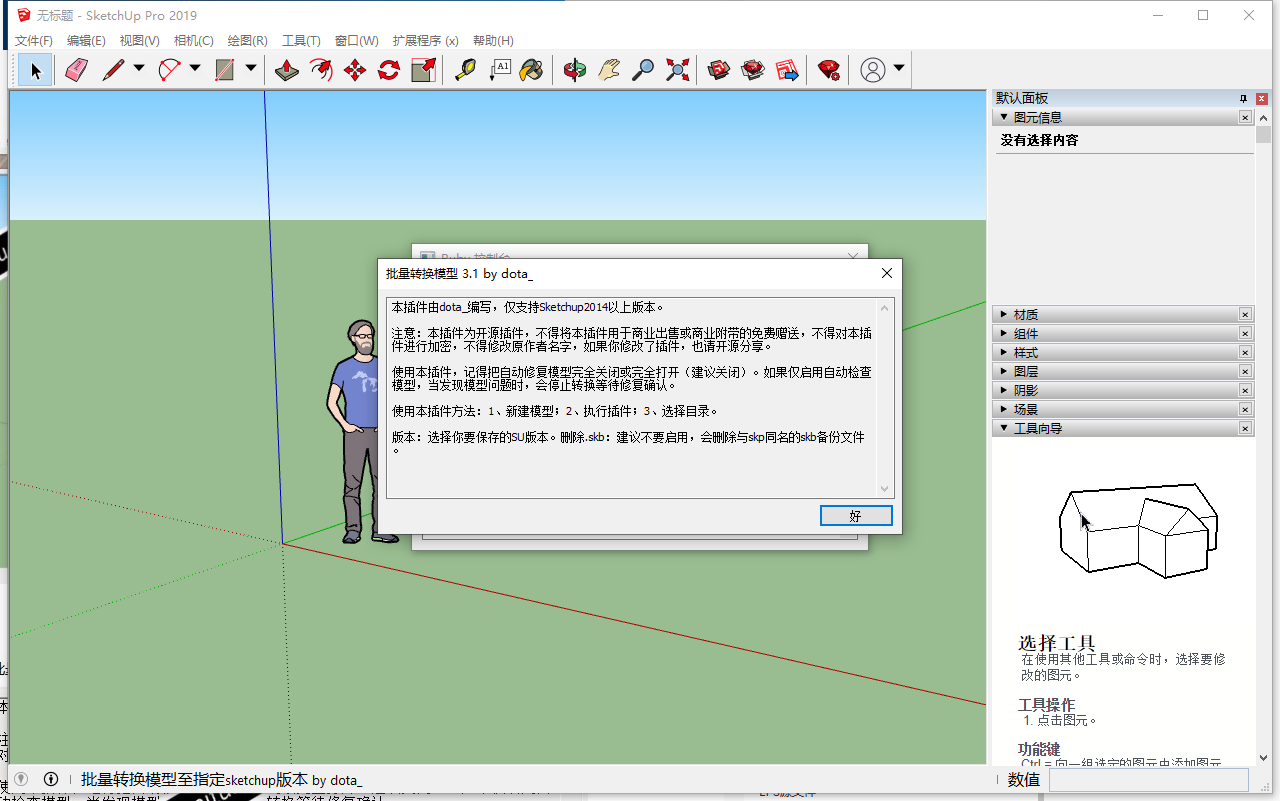Select the Offset tool
This screenshot has width=1280, height=801.
[321, 70]
